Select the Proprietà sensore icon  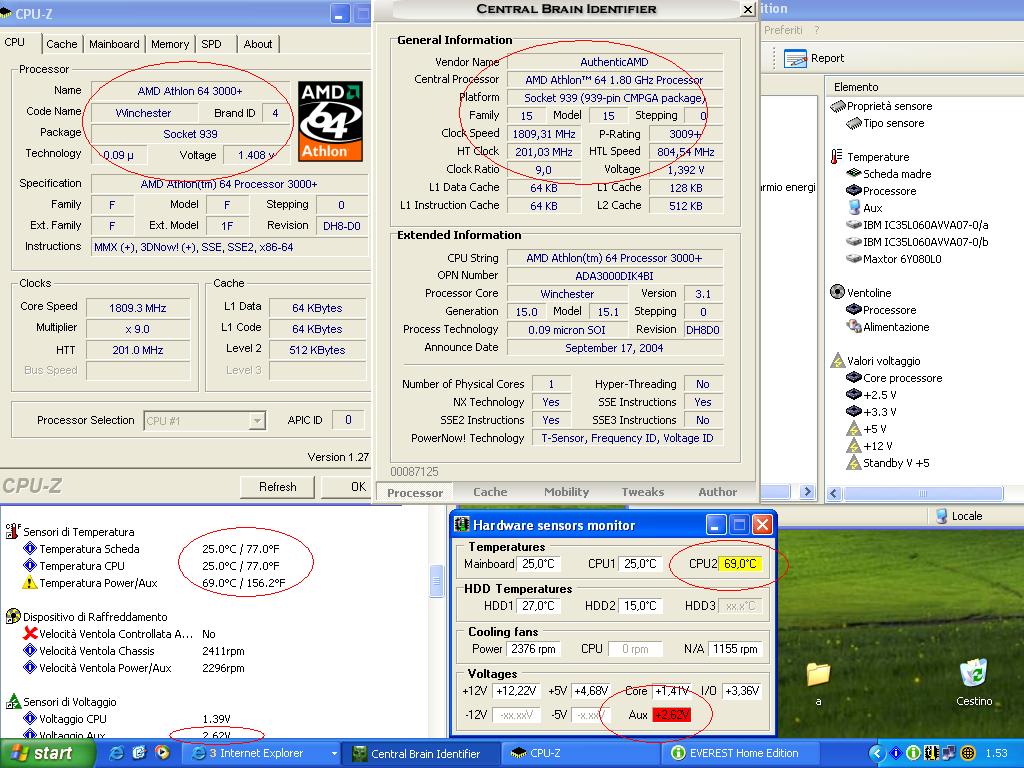(838, 106)
